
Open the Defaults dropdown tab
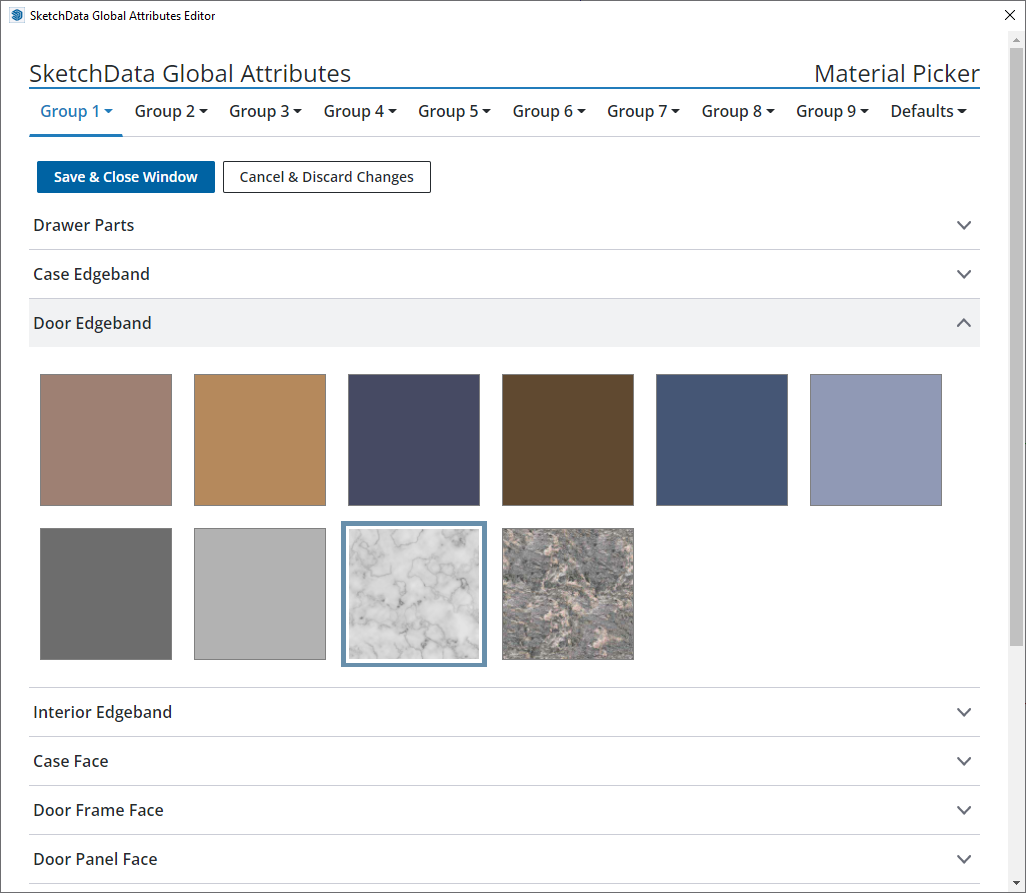pyautogui.click(x=928, y=111)
